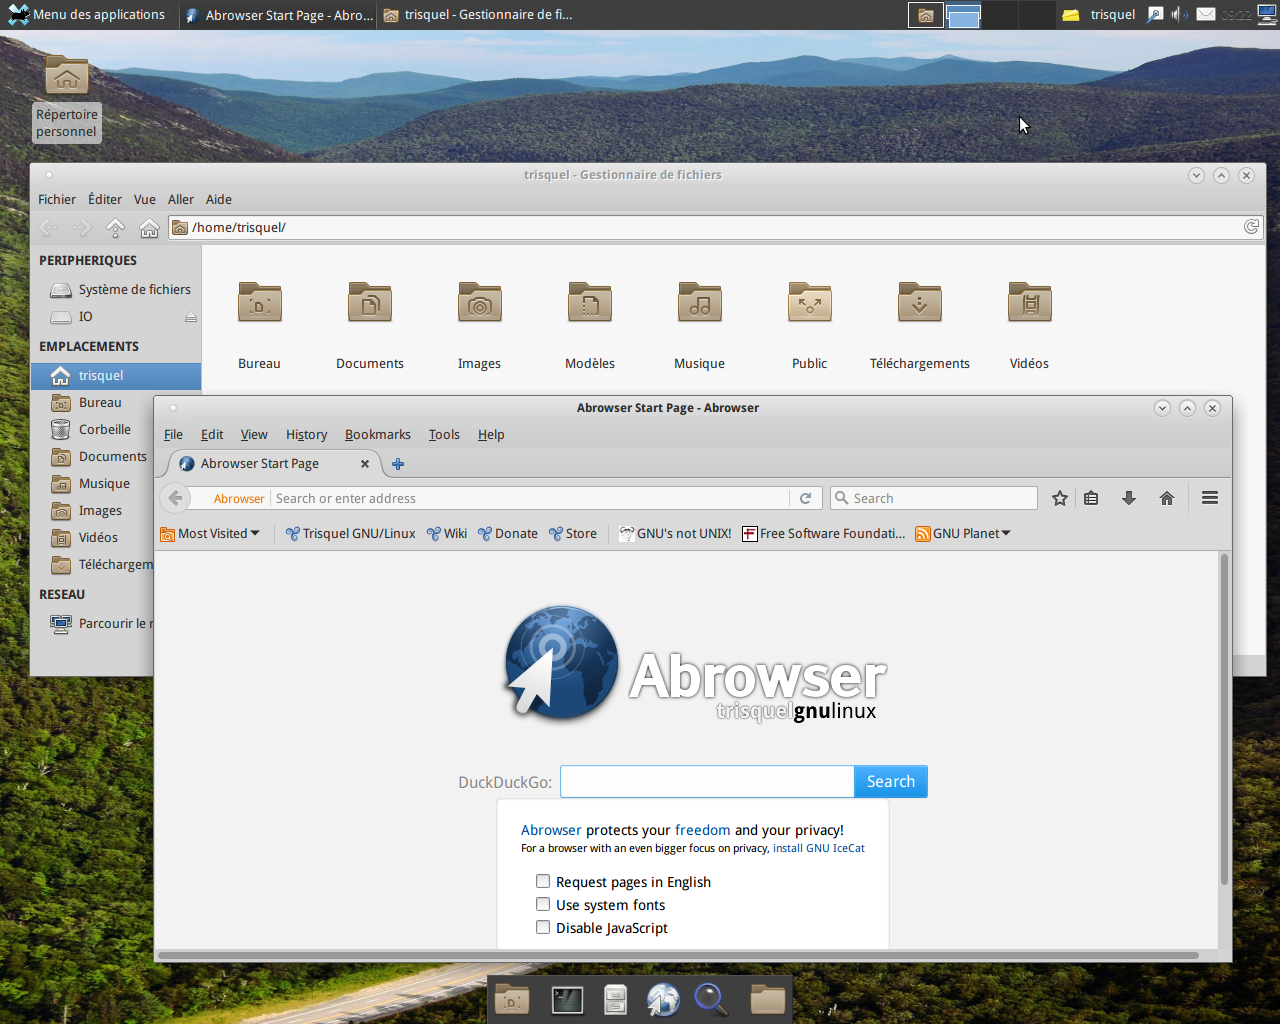Bookmark this page with the star icon
The image size is (1280, 1024).
point(1060,498)
